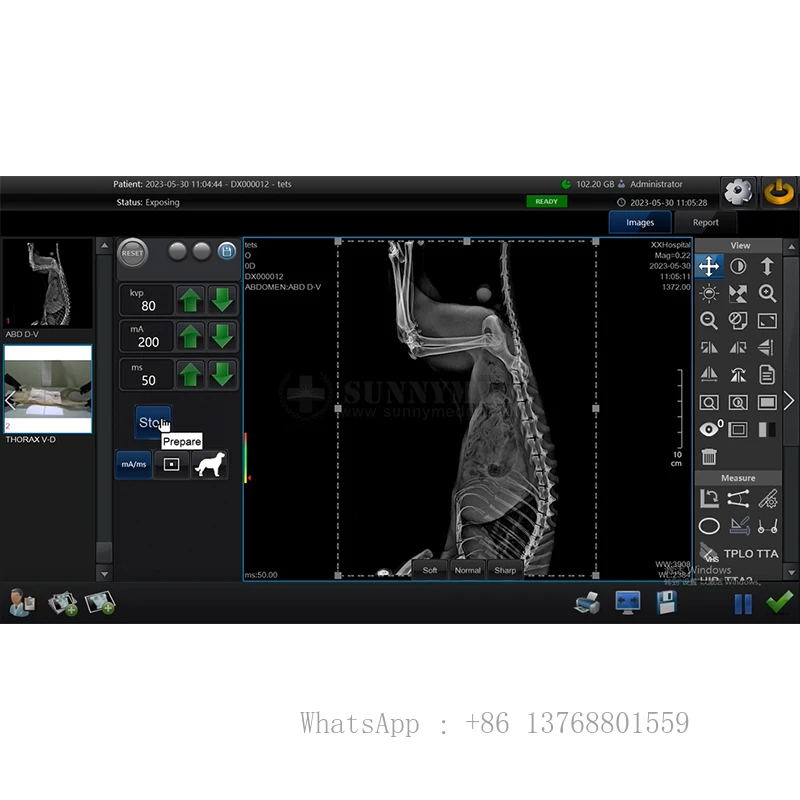
Task: Toggle the eye visibility icon
Action: point(709,430)
